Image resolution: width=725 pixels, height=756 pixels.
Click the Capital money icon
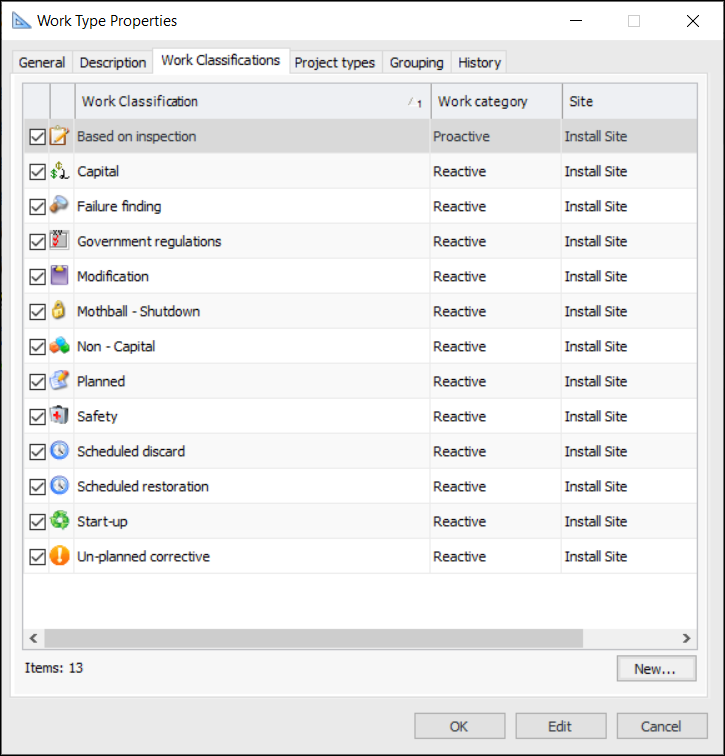61,172
